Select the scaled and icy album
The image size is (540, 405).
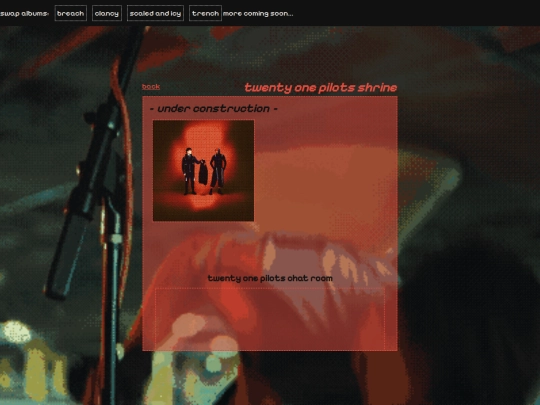point(155,13)
